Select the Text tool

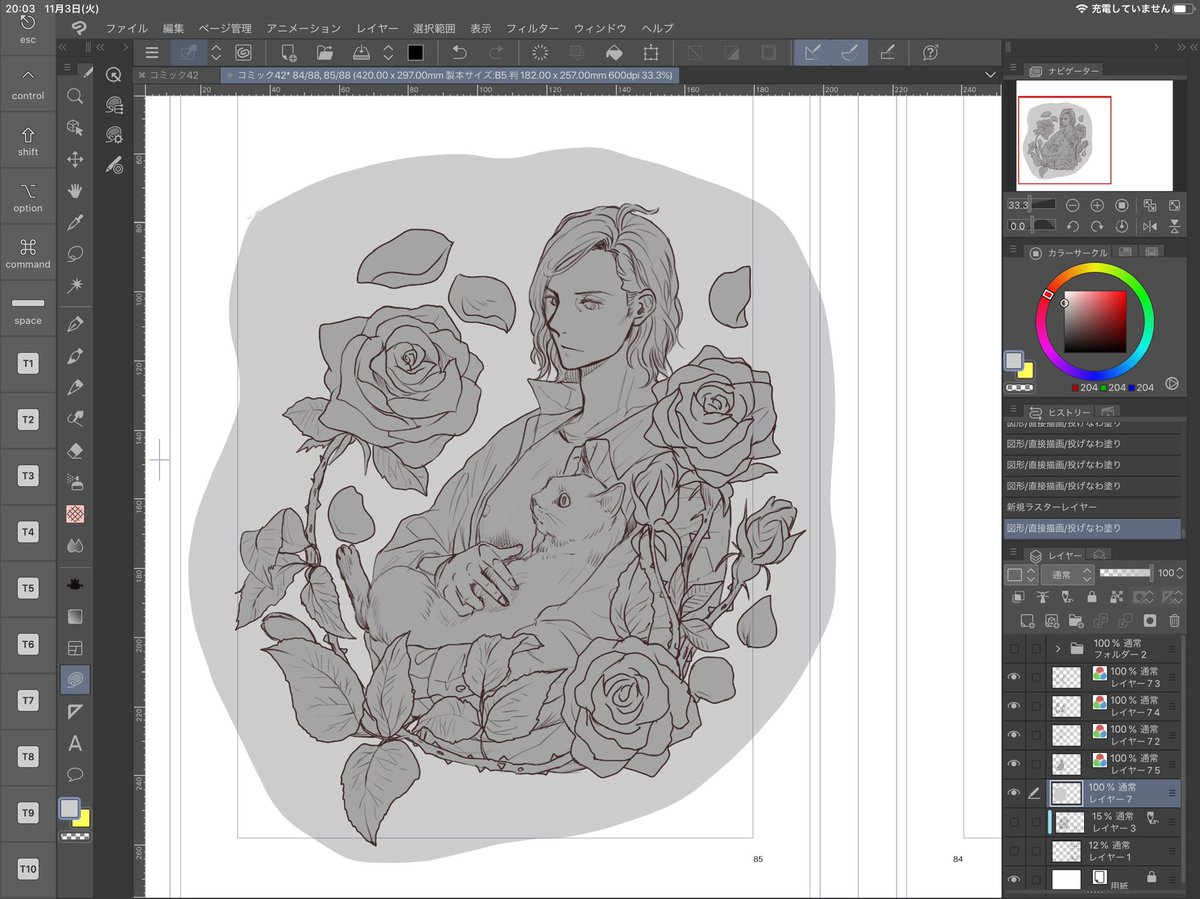tap(74, 743)
